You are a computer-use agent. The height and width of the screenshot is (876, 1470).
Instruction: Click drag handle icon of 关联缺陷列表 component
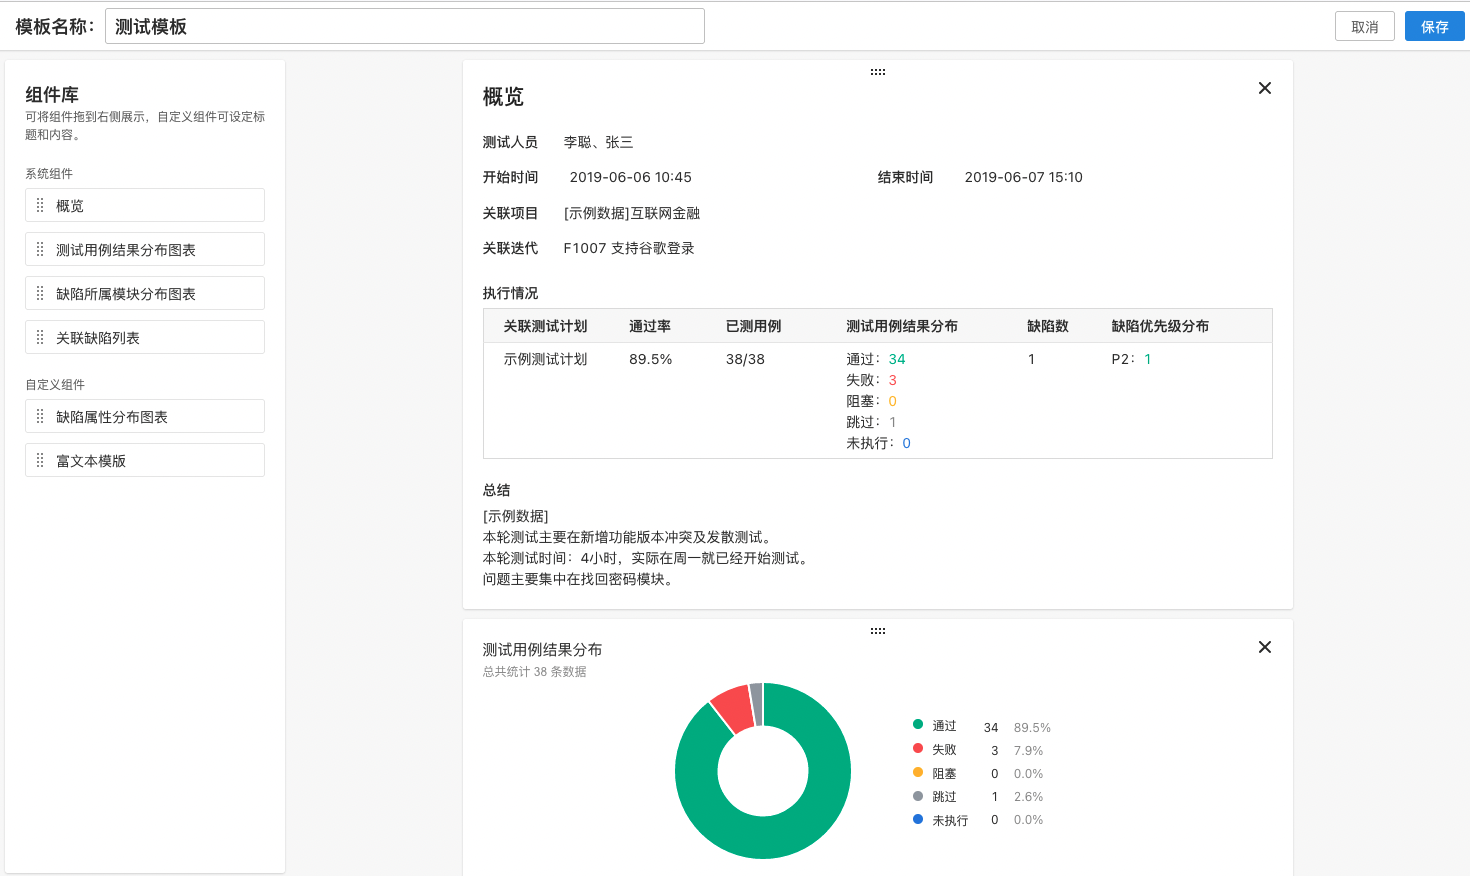click(x=38, y=337)
